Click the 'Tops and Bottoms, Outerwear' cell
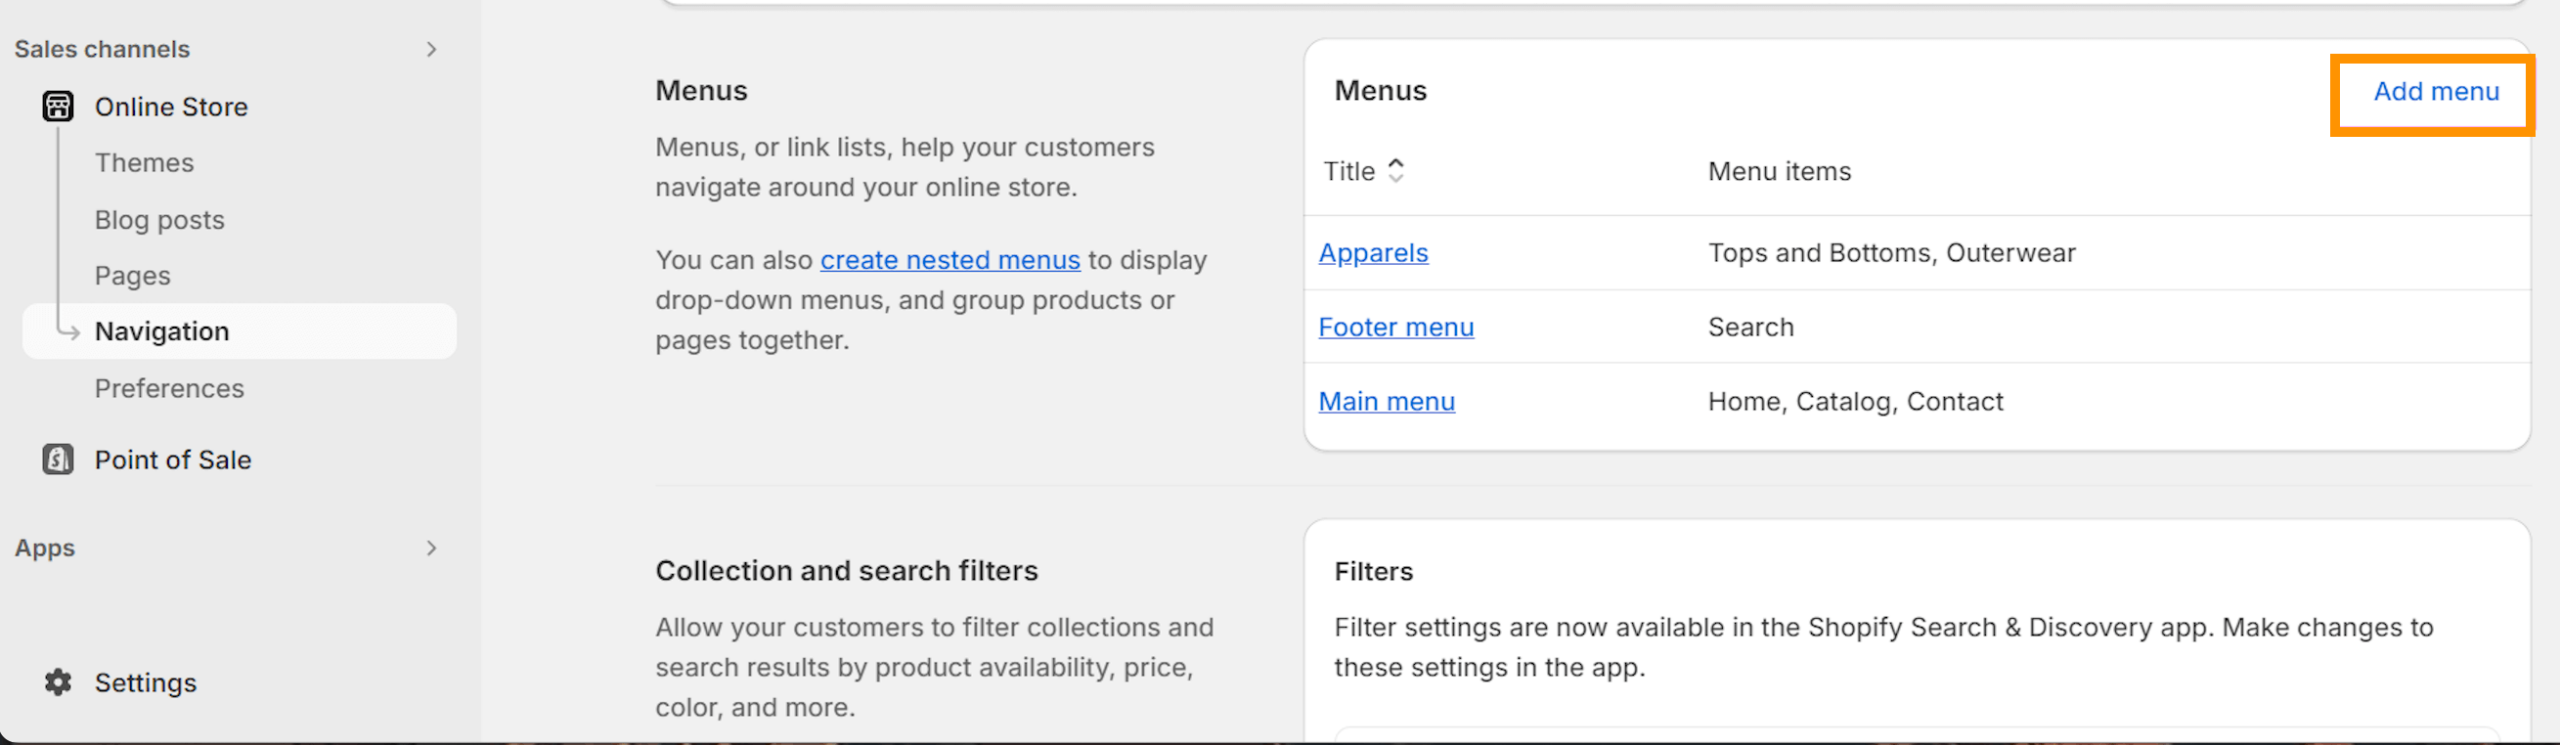Viewport: 2560px width, 745px height. [1891, 253]
